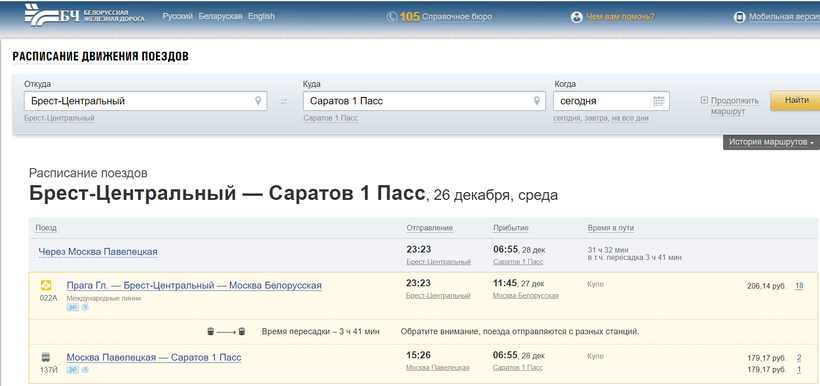Screen dimensions: 820x386
Task: Click the left train icon in the transfer row
Action: click(x=210, y=332)
